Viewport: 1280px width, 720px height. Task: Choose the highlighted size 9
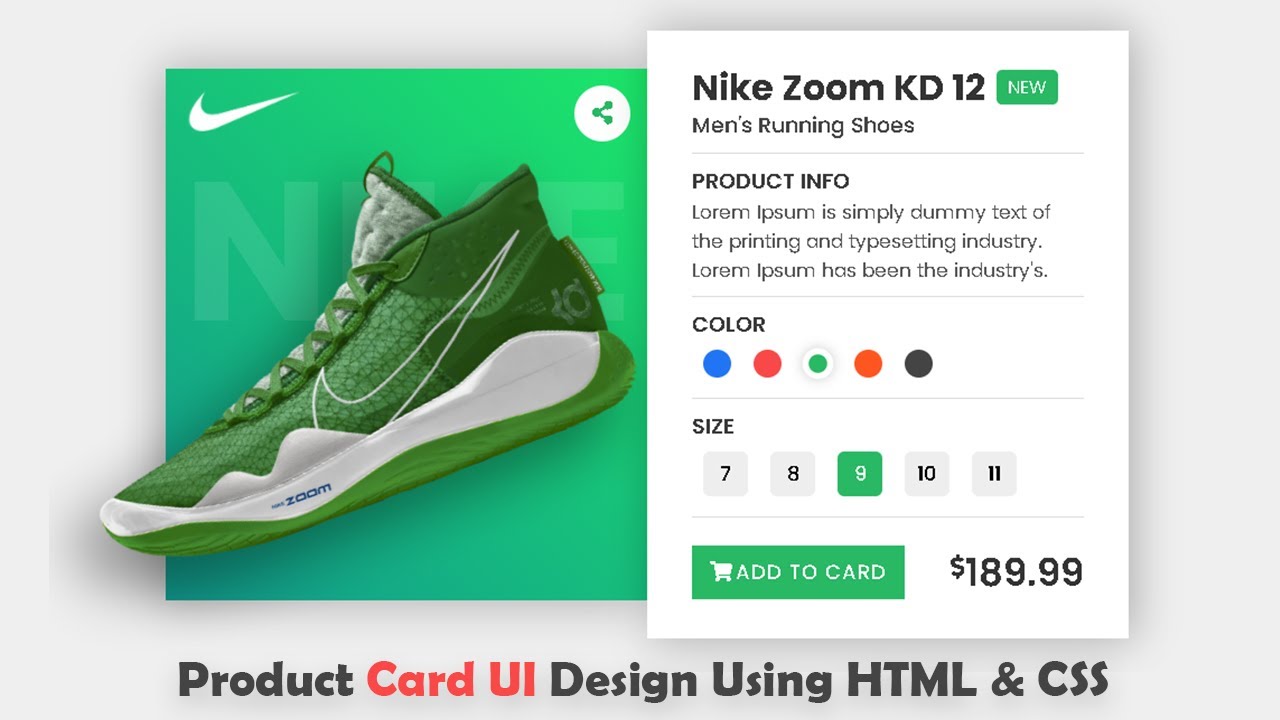(x=860, y=474)
